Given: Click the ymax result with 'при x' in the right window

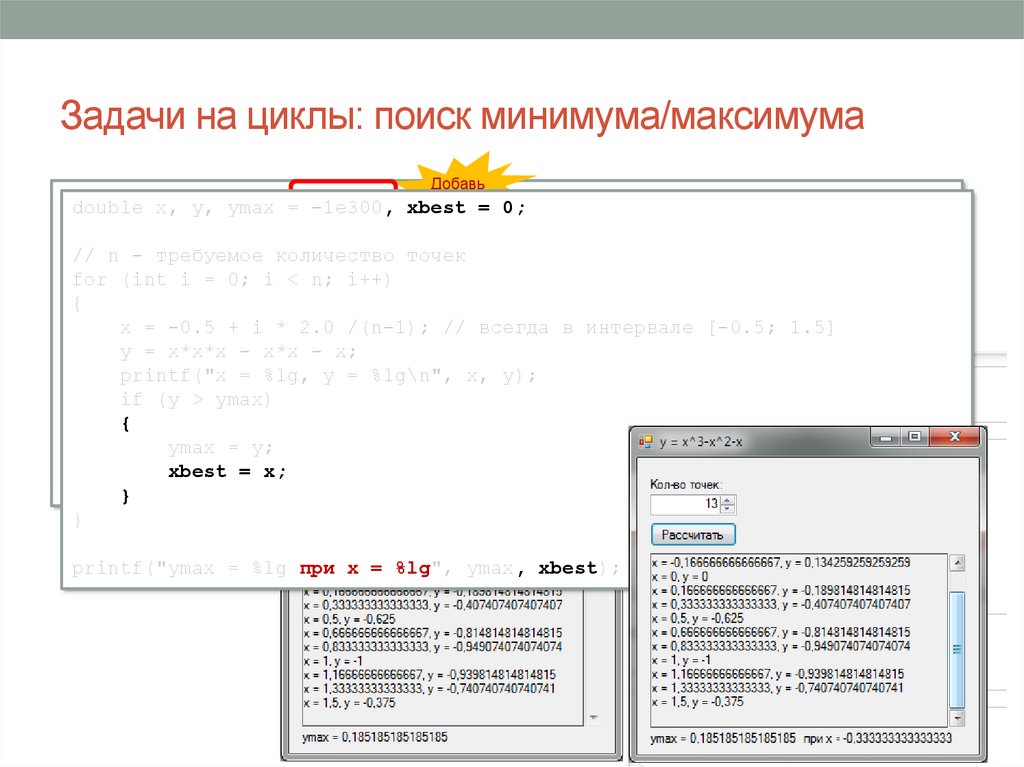Looking at the screenshot, I should click(x=800, y=739).
